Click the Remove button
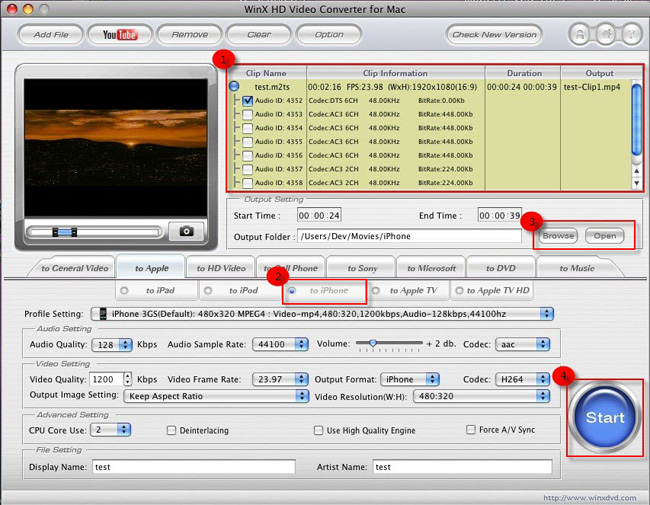This screenshot has width=650, height=505. coord(190,34)
